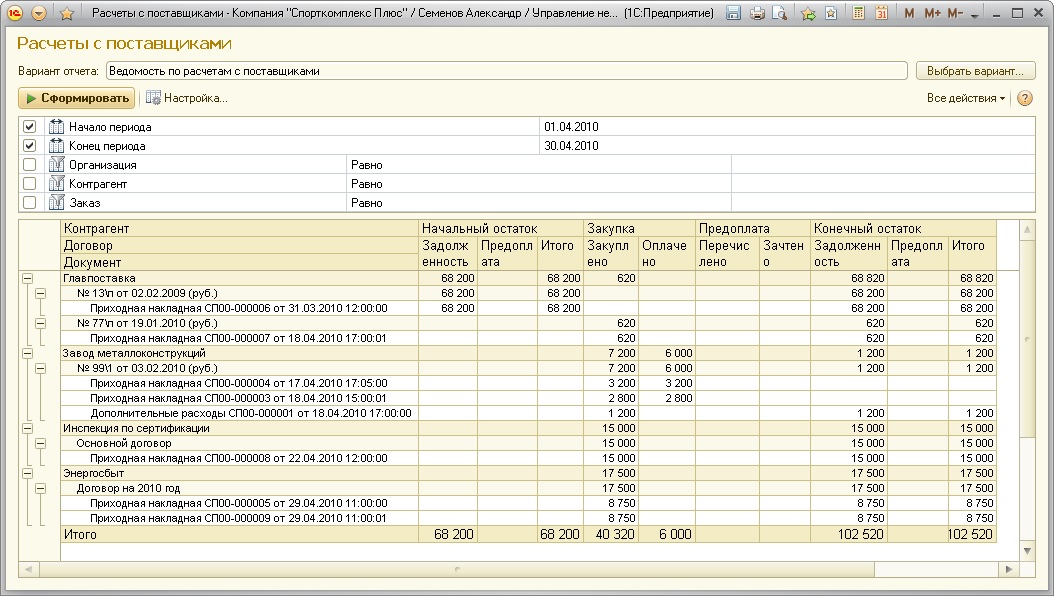Click the horizontal scrollbar at the bottom

click(500, 569)
